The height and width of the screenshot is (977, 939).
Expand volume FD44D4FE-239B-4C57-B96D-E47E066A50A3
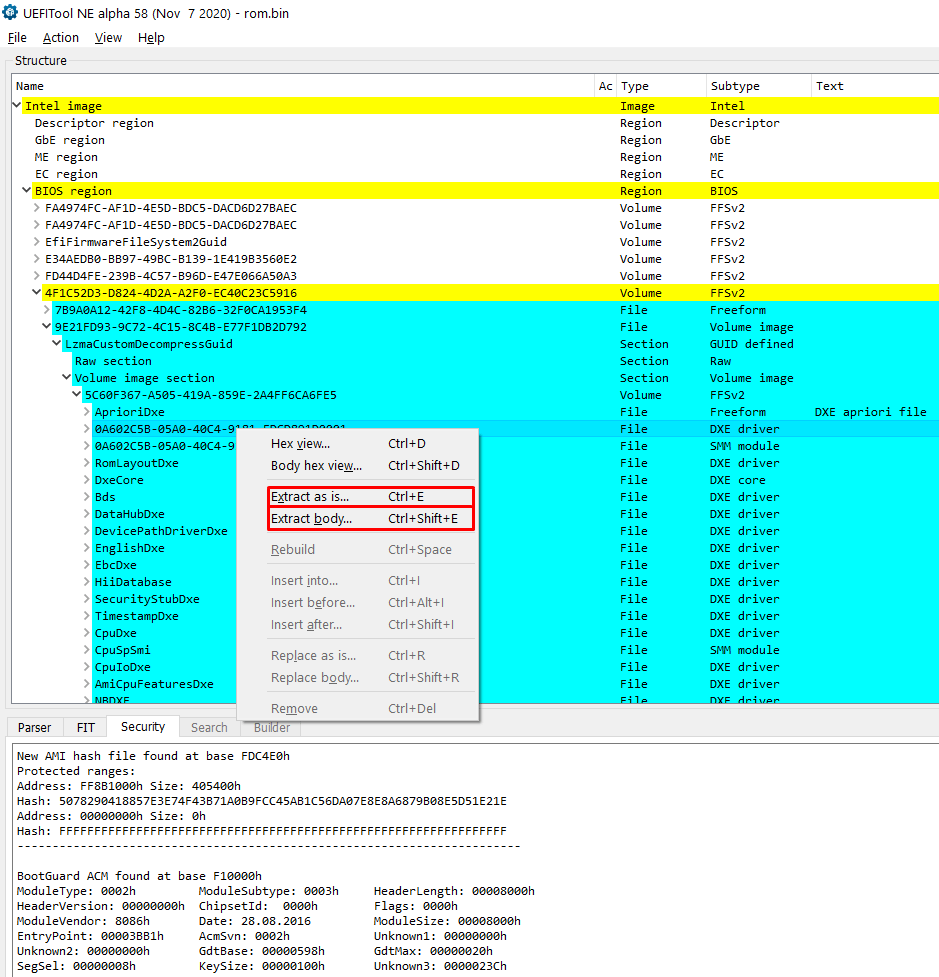click(x=37, y=275)
